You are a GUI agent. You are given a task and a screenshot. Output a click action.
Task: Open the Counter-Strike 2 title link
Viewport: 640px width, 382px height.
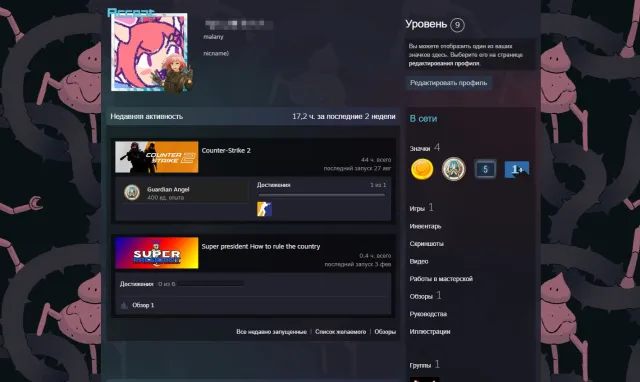(226, 151)
